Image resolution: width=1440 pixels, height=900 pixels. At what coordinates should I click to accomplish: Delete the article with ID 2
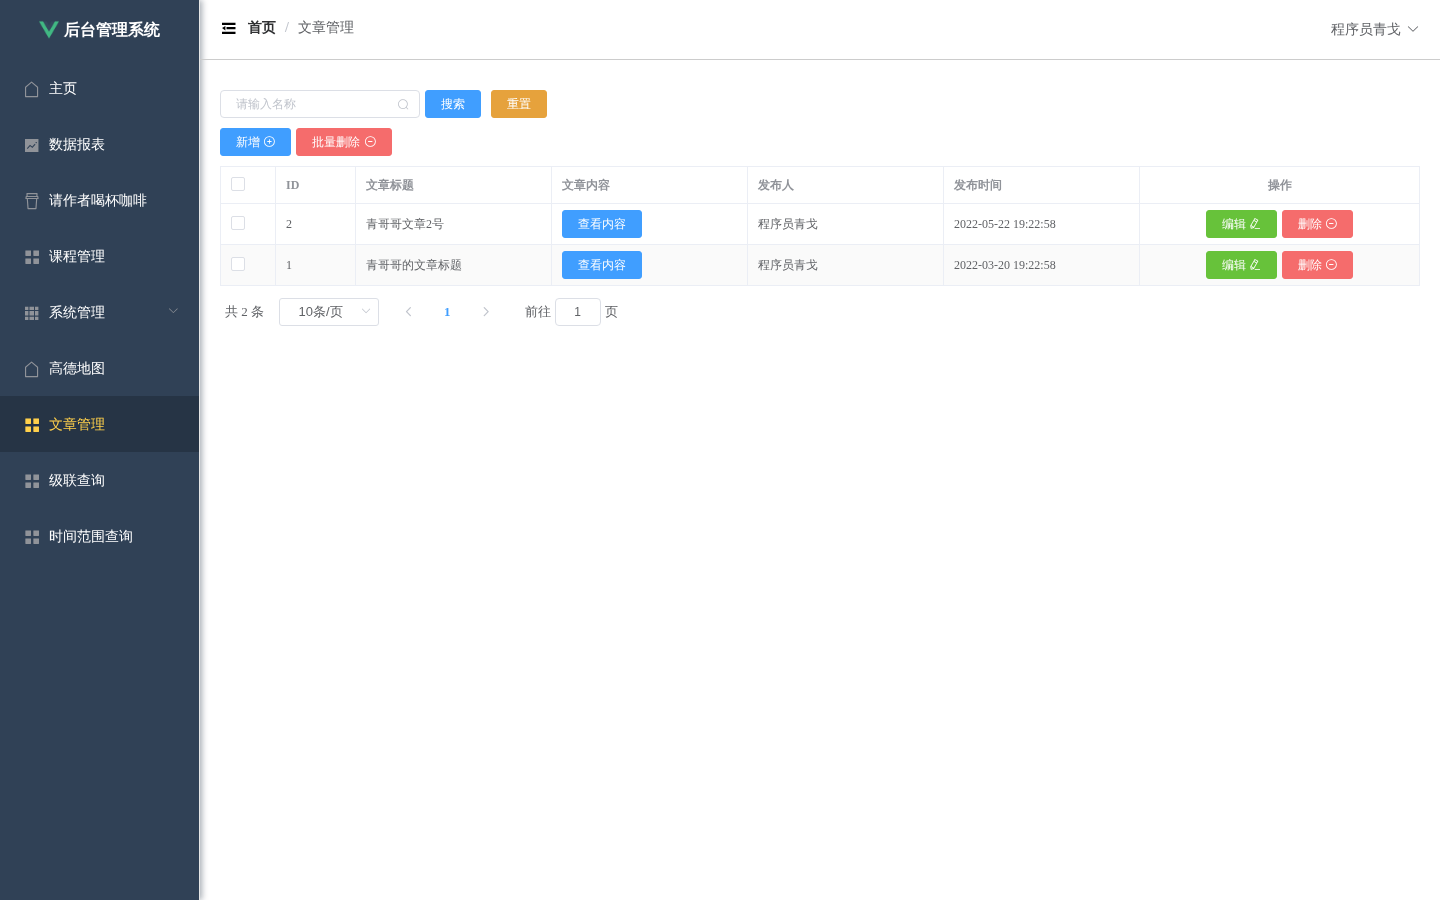click(1317, 224)
